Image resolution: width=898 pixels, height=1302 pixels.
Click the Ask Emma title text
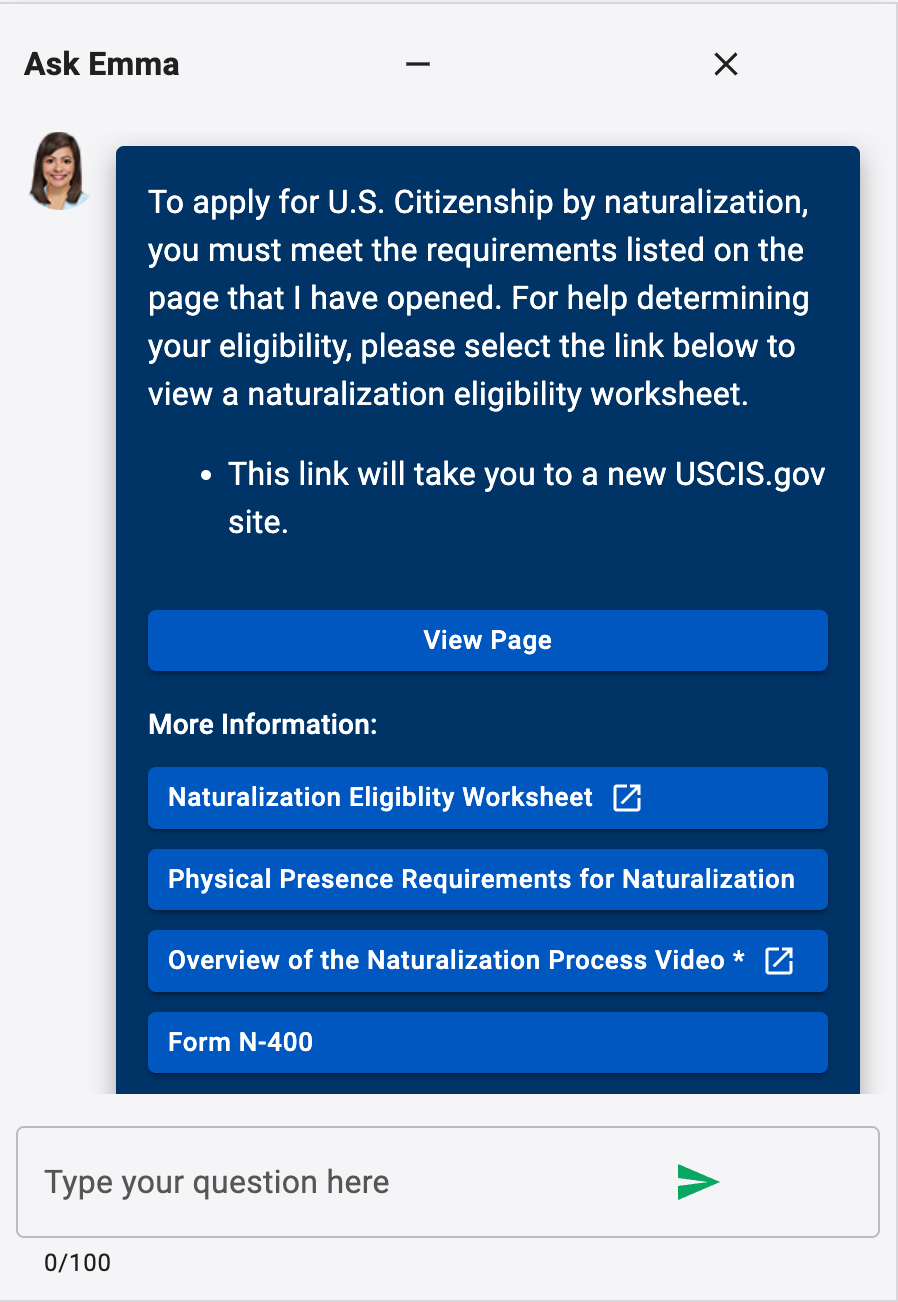pos(102,65)
